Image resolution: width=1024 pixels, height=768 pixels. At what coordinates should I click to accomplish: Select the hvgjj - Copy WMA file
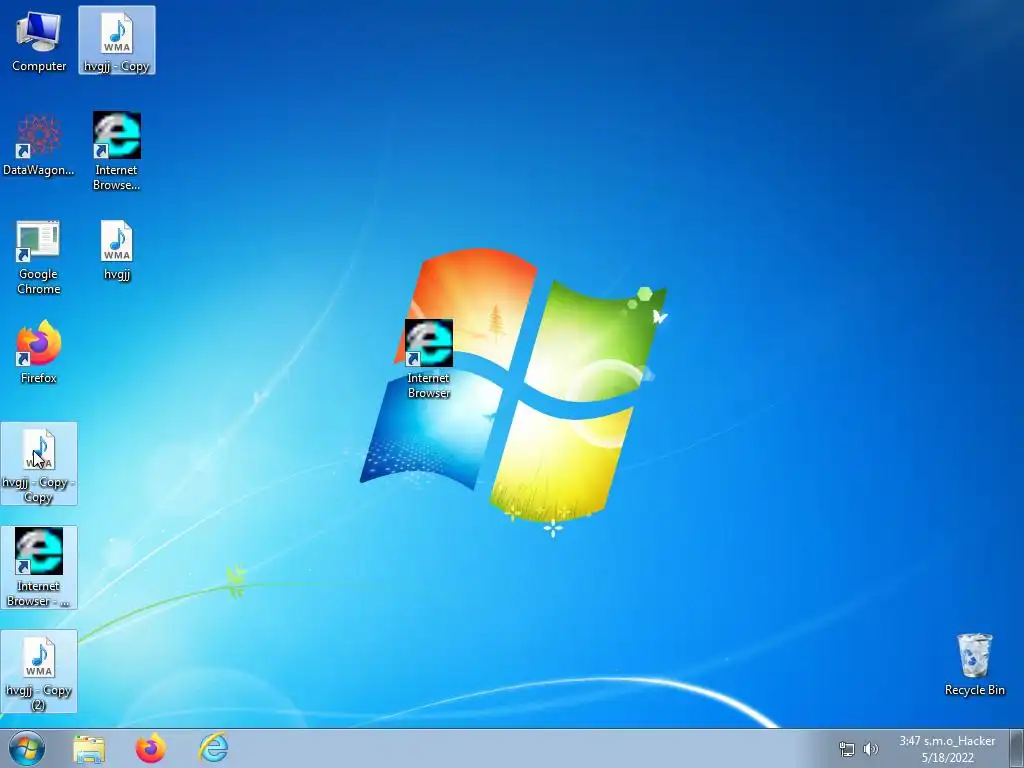click(117, 40)
